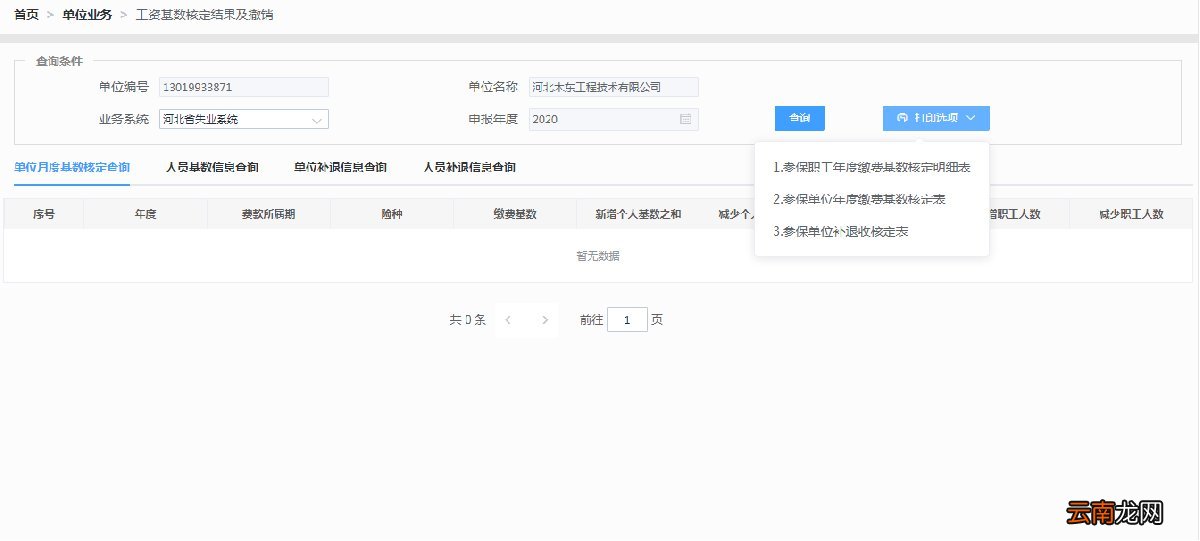
Task: Switch to 人员基数信息查询 tab
Action: tap(212, 167)
